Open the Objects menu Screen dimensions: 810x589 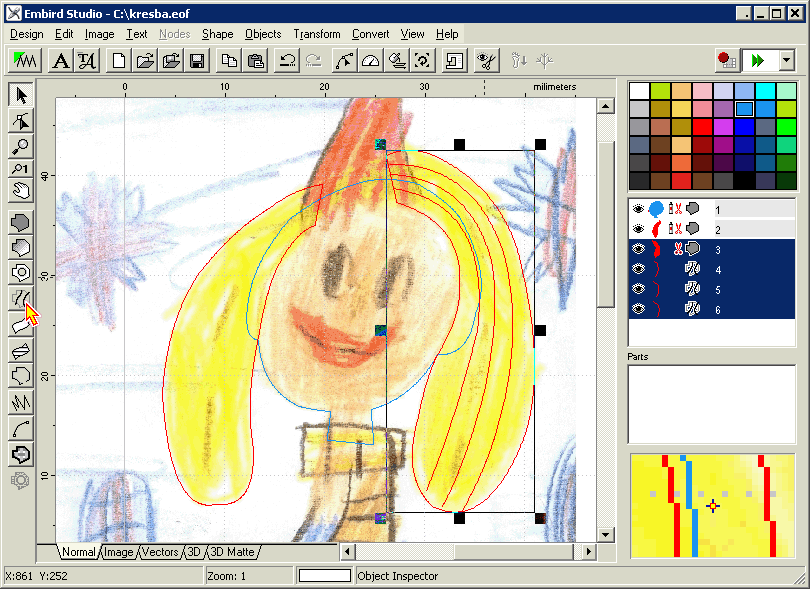(x=263, y=34)
